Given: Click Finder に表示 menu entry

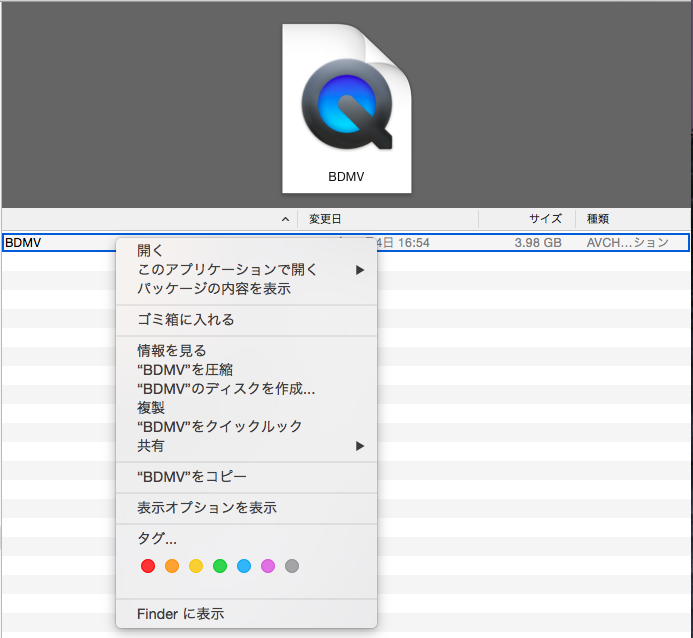Looking at the screenshot, I should pyautogui.click(x=180, y=613).
